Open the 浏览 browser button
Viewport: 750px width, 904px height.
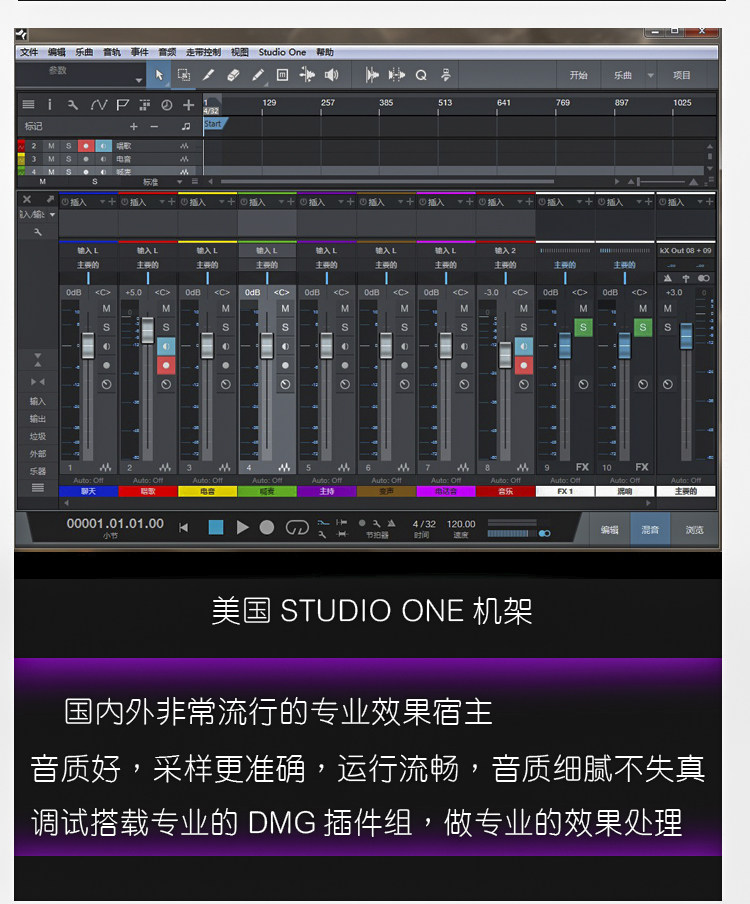pyautogui.click(x=694, y=530)
